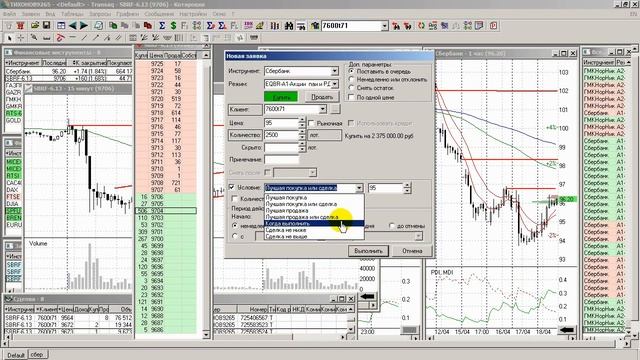Click the 'Количество' quantity button
The image size is (640, 360).
pos(244,135)
